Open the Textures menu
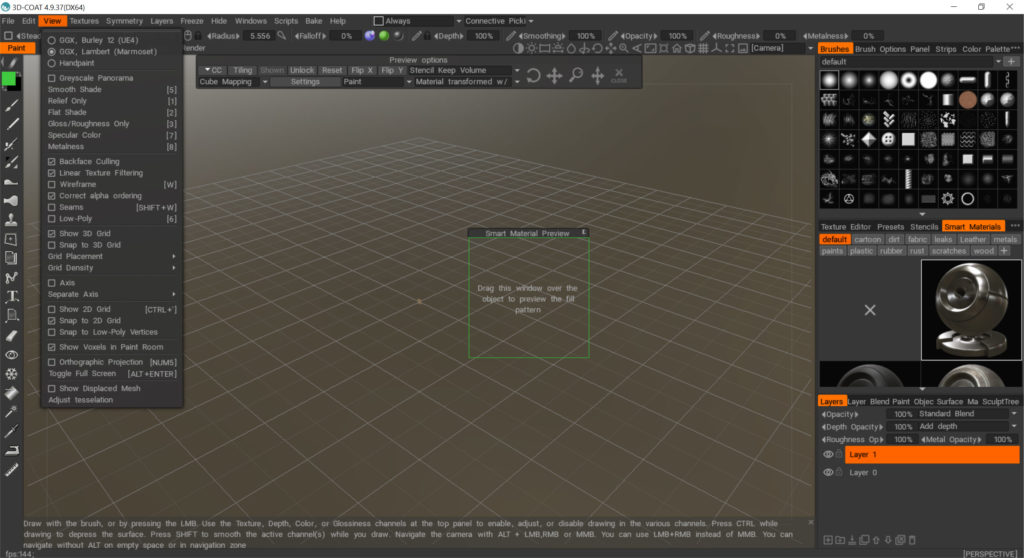Image resolution: width=1024 pixels, height=558 pixels. 84,21
